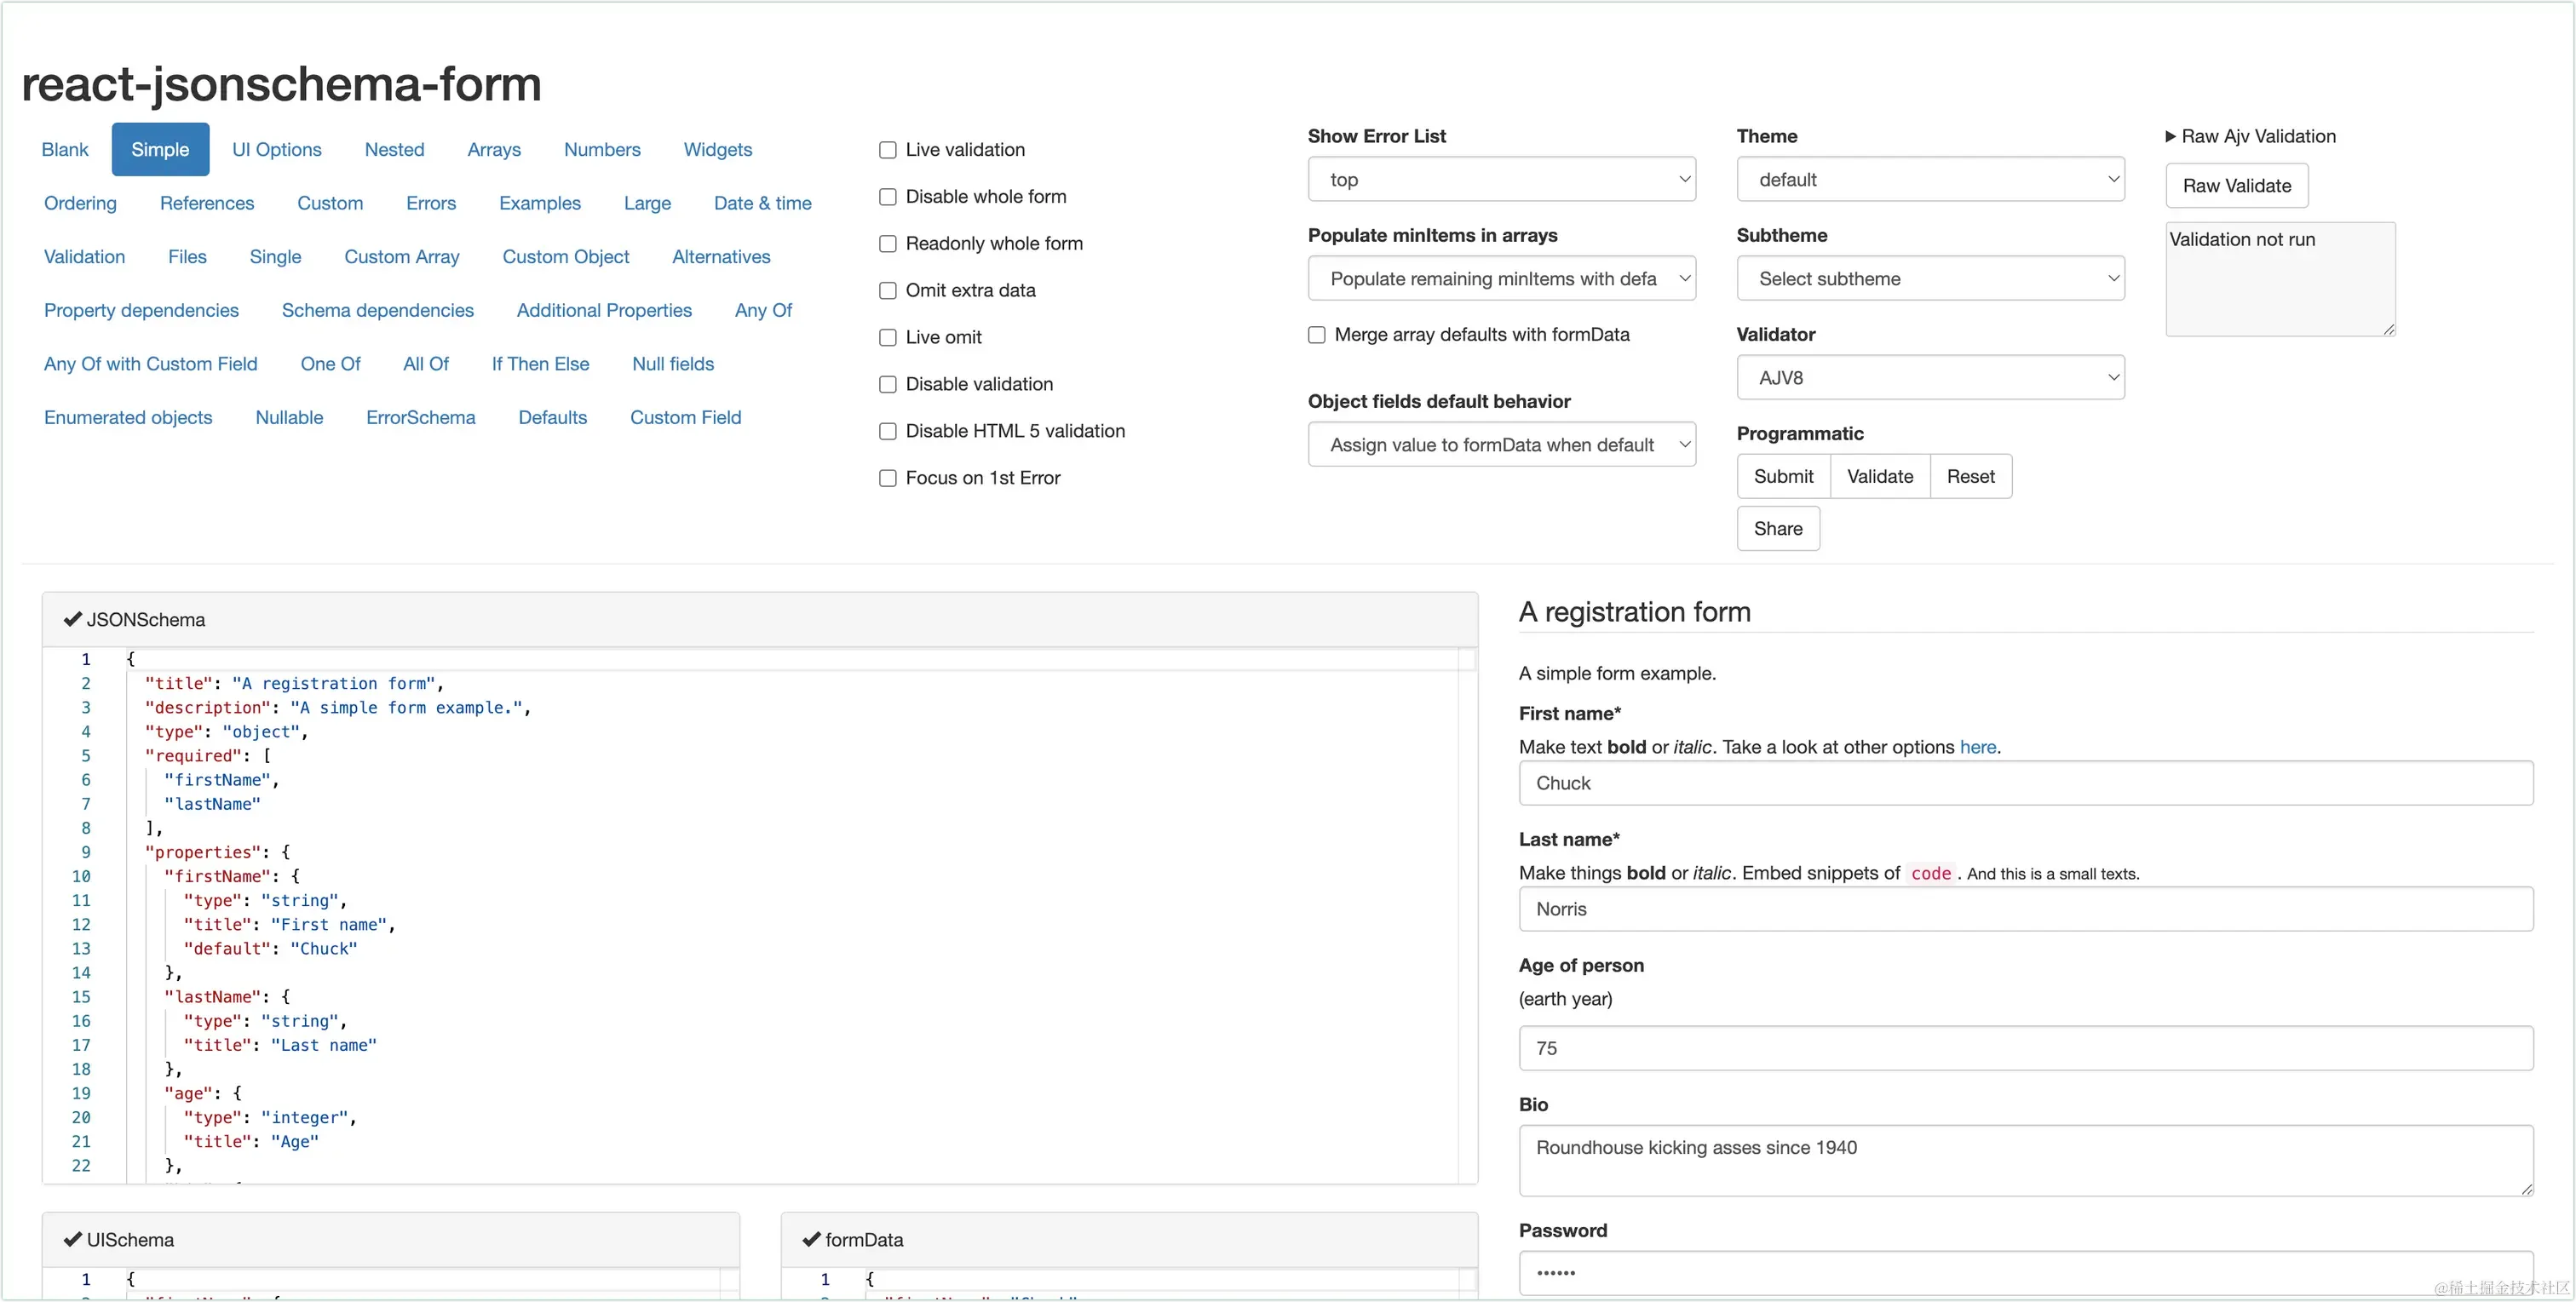The height and width of the screenshot is (1302, 2576).
Task: Select the Nullable sample
Action: point(289,417)
